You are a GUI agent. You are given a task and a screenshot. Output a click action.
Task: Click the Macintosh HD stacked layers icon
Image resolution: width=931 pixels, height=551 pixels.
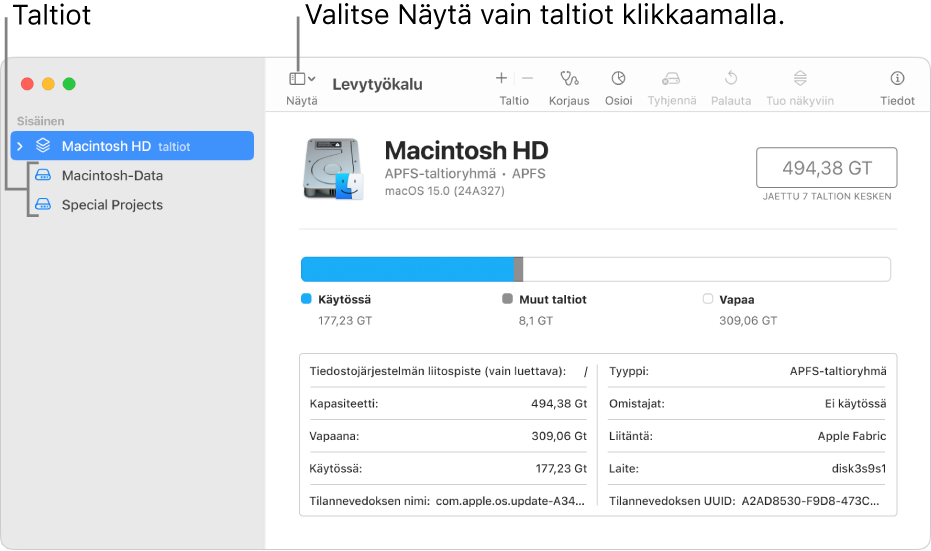[x=43, y=145]
